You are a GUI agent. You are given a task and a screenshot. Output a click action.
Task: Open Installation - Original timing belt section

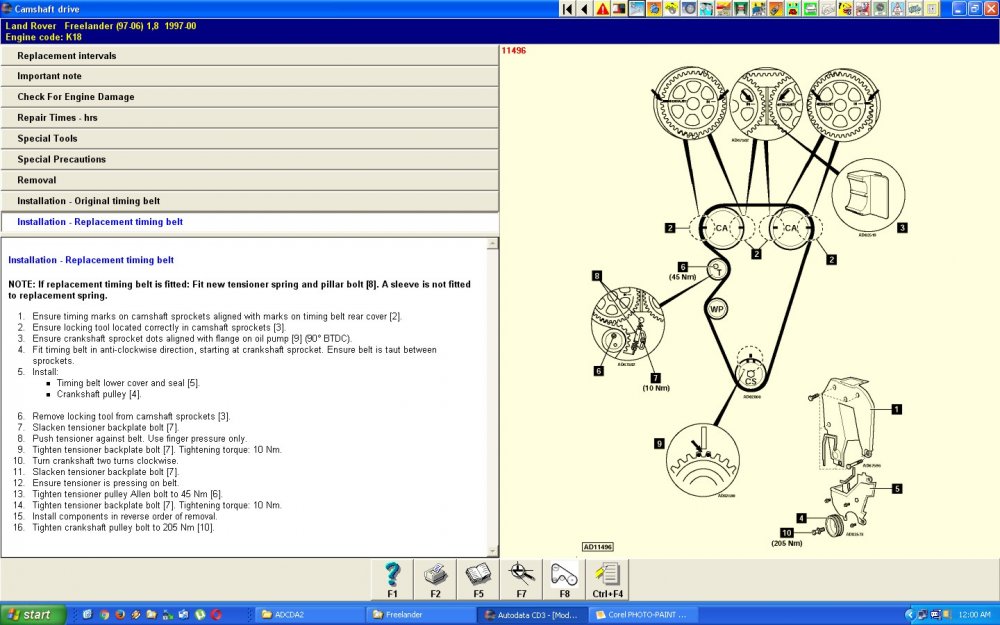coord(249,201)
